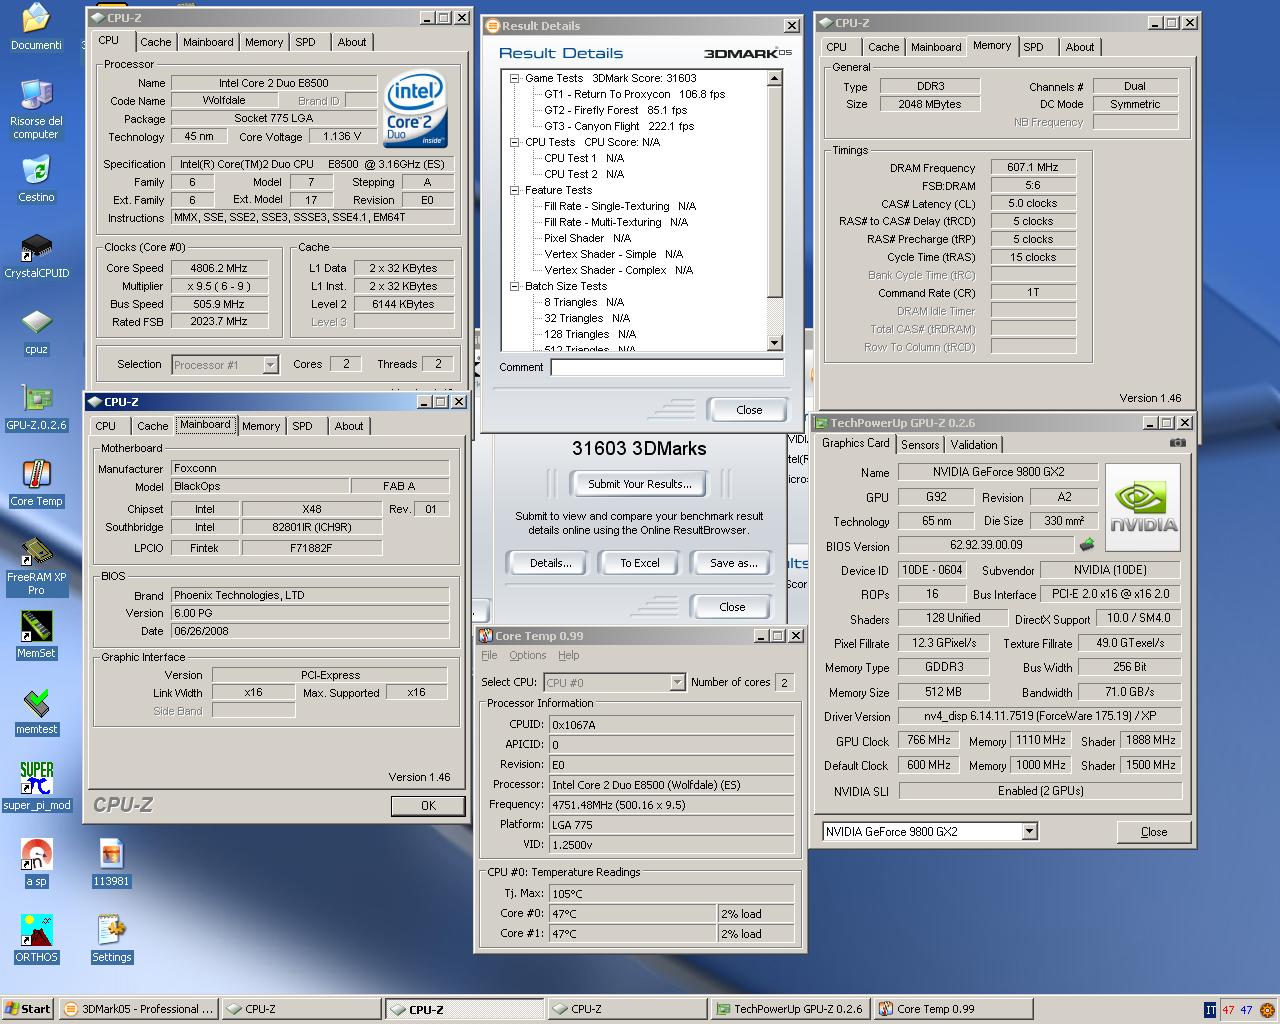Click the Comment input field

(x=667, y=367)
